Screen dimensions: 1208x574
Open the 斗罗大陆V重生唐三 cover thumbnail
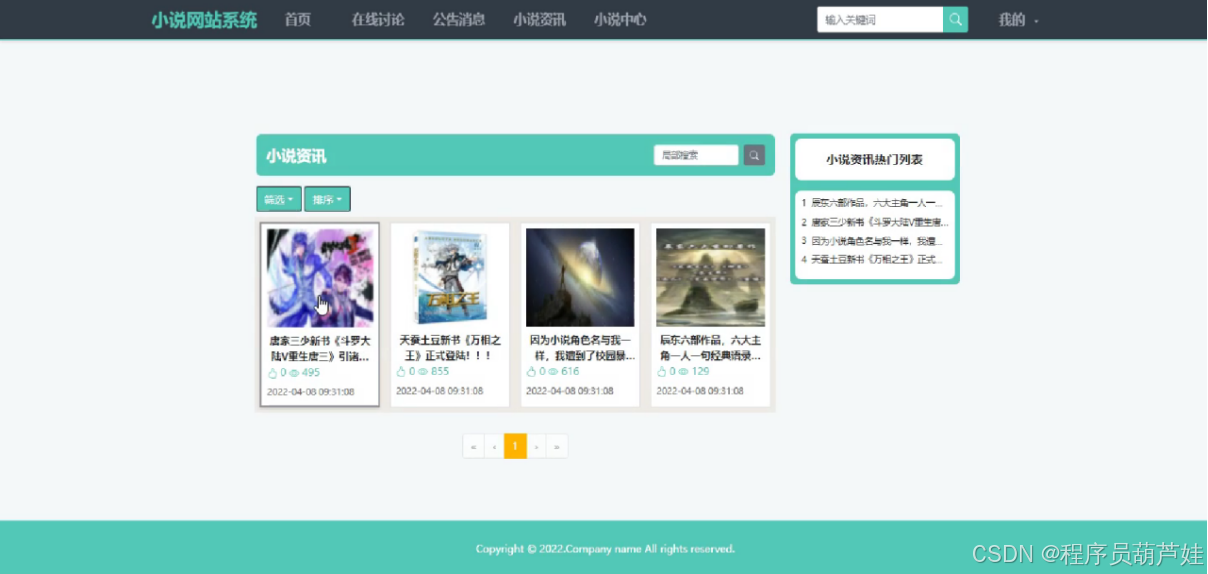tap(320, 278)
